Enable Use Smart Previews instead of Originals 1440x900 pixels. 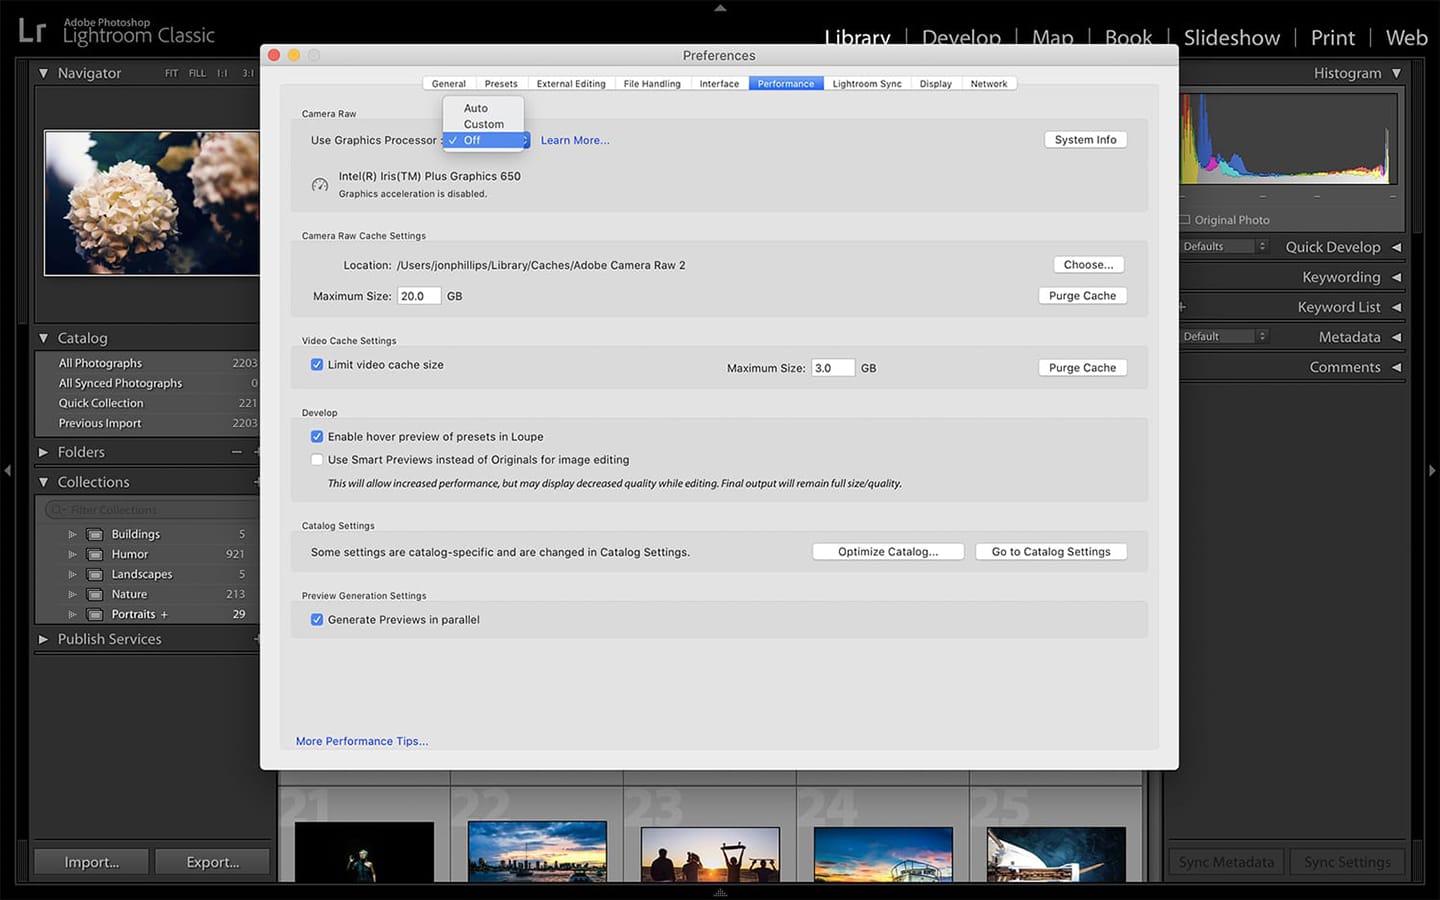tap(317, 460)
